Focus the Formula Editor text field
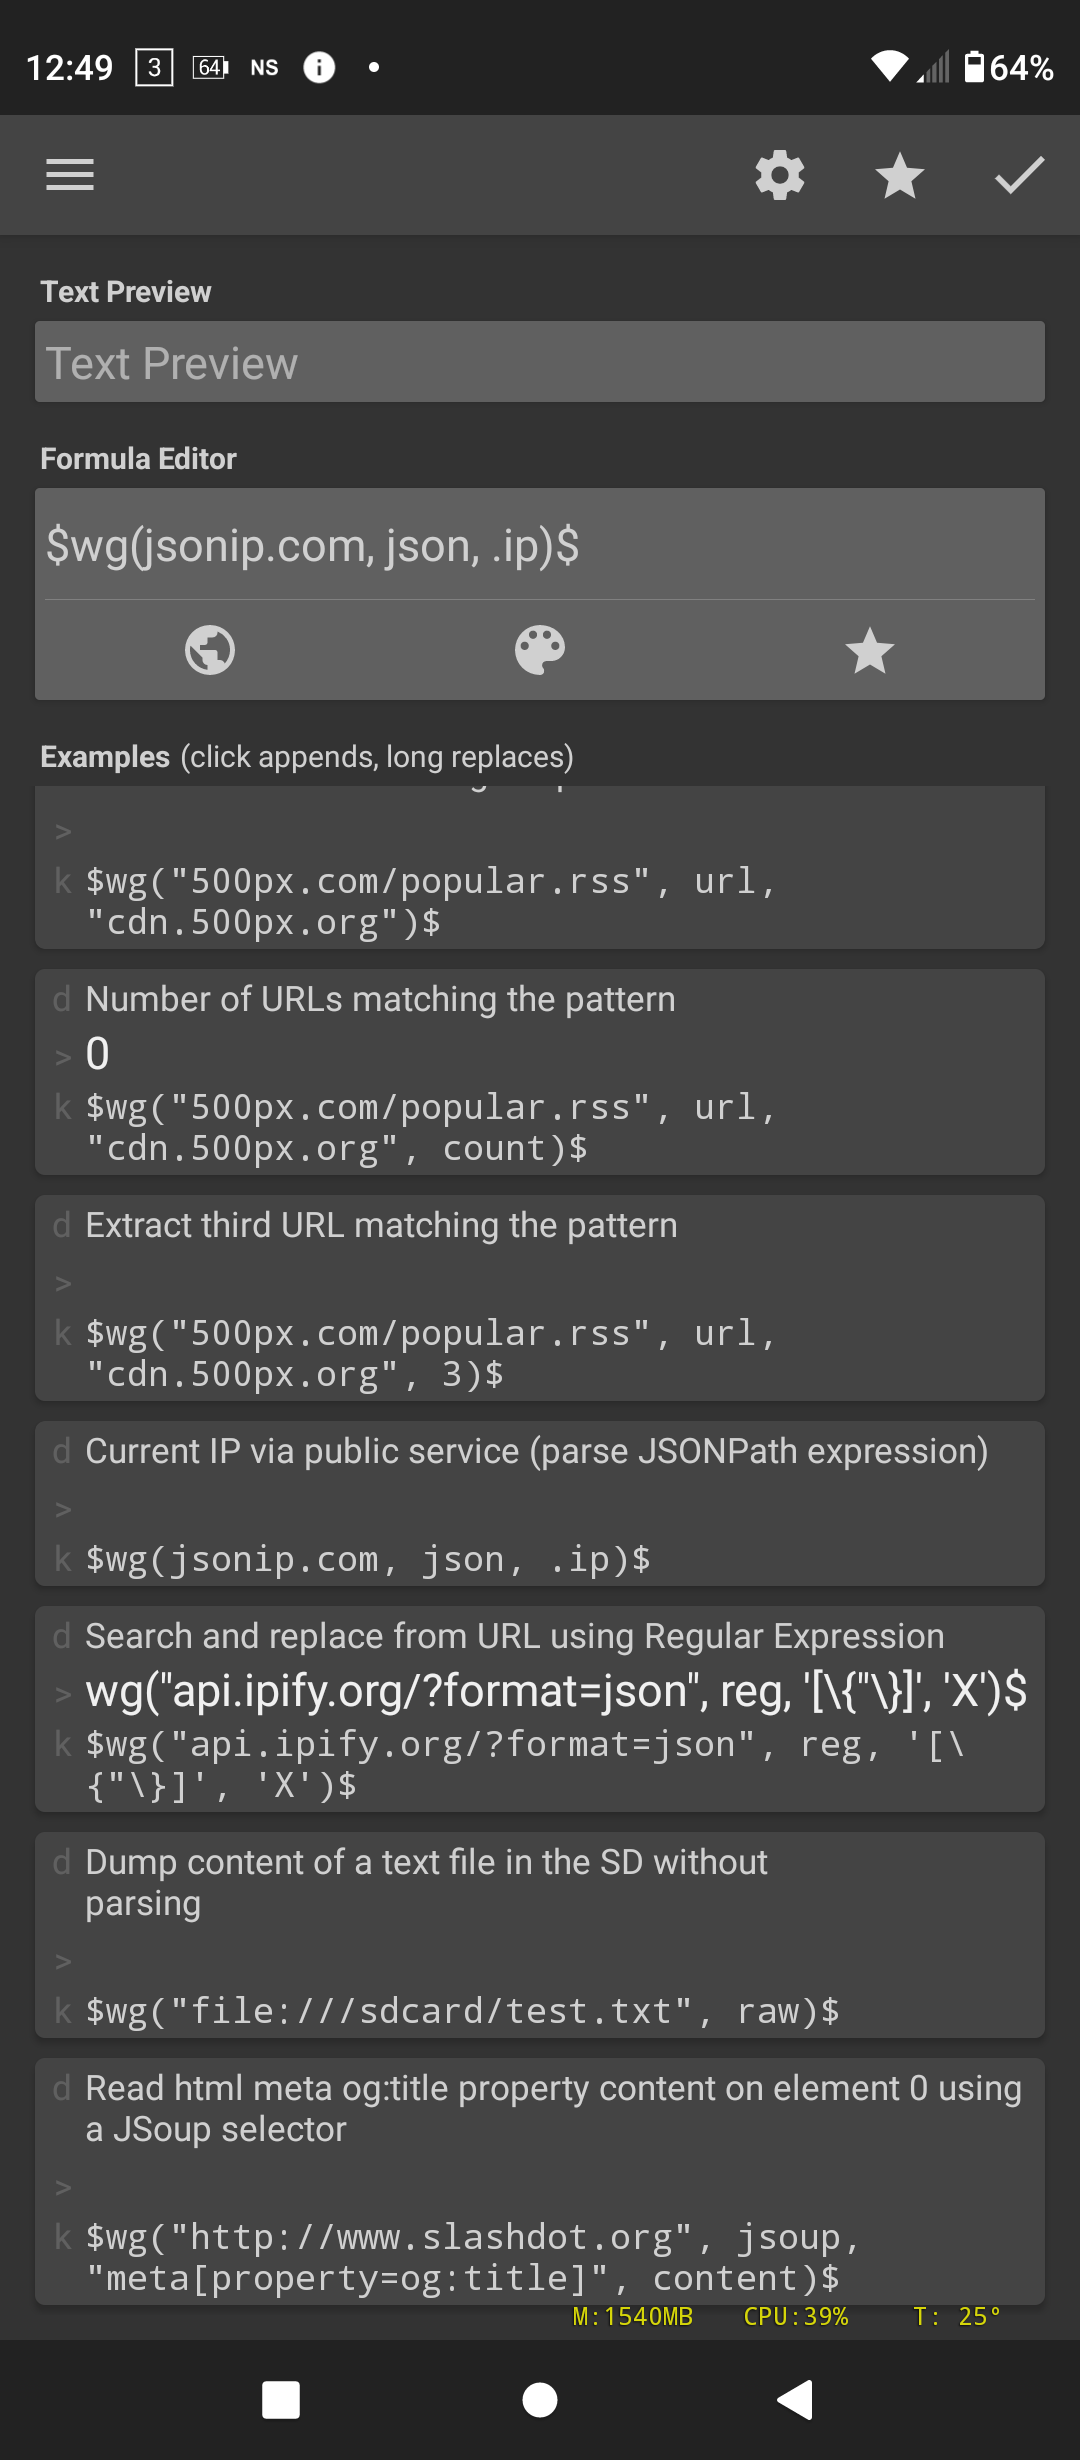The width and height of the screenshot is (1080, 2460). coord(540,546)
